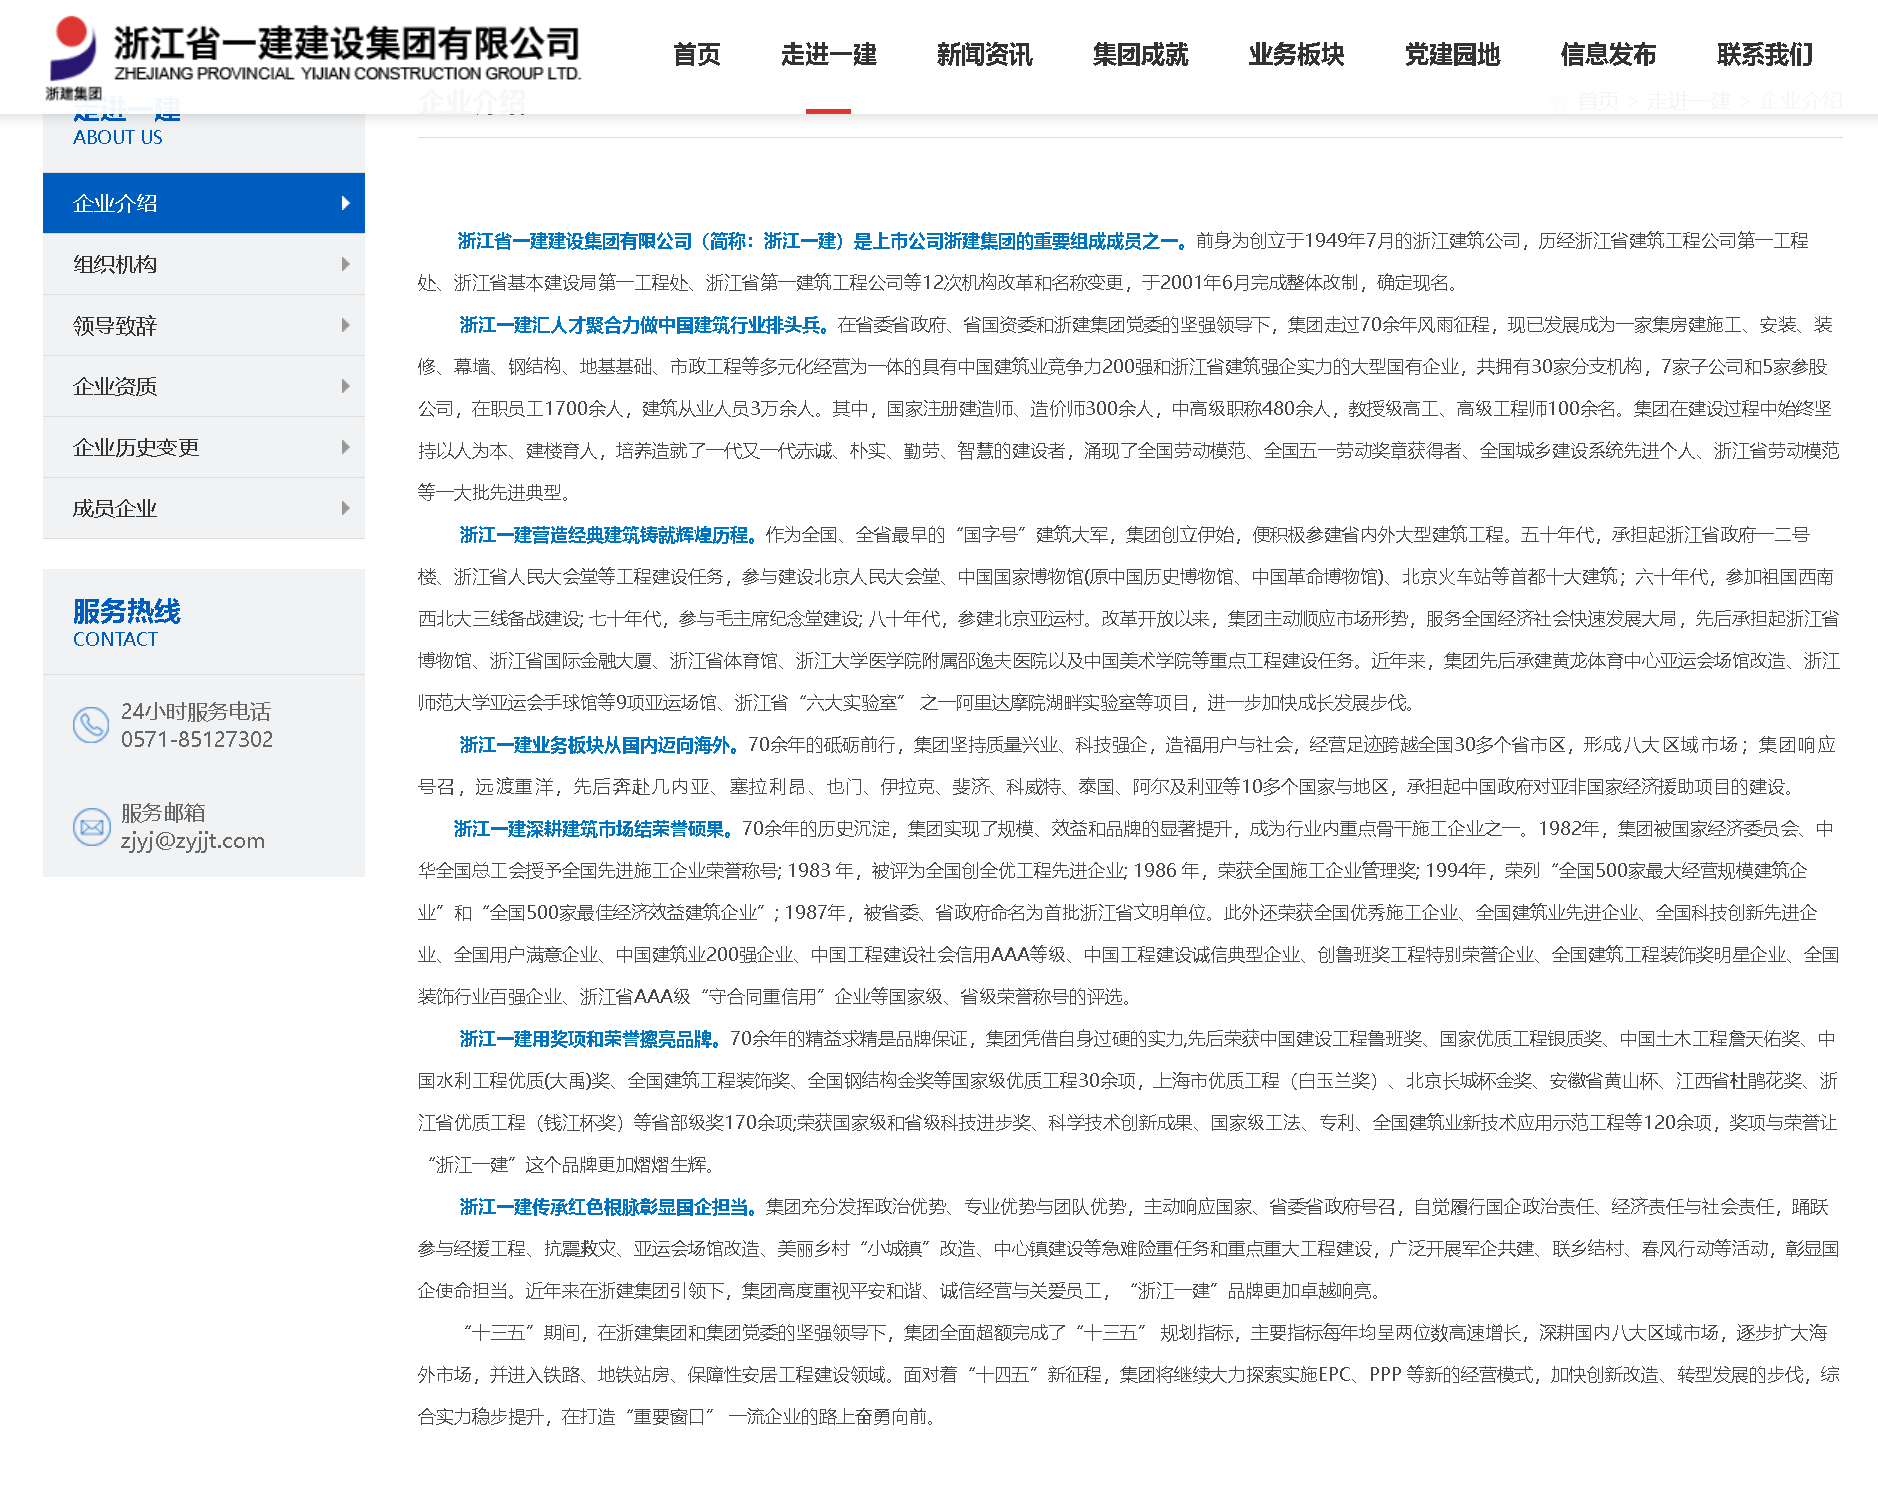This screenshot has width=1878, height=1501.
Task: Click the arrow beside 企业介绍
Action: point(345,203)
